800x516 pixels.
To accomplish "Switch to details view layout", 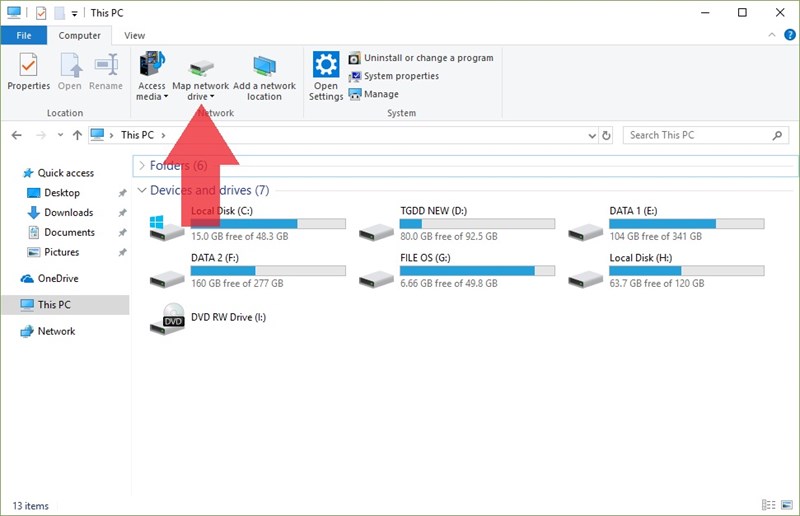I will pos(768,505).
